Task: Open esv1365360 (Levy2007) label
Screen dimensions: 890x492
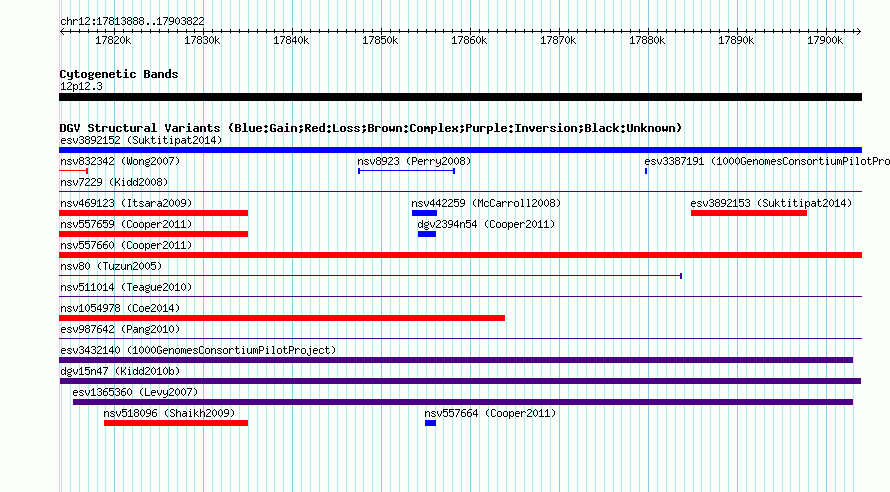Action: (x=135, y=392)
